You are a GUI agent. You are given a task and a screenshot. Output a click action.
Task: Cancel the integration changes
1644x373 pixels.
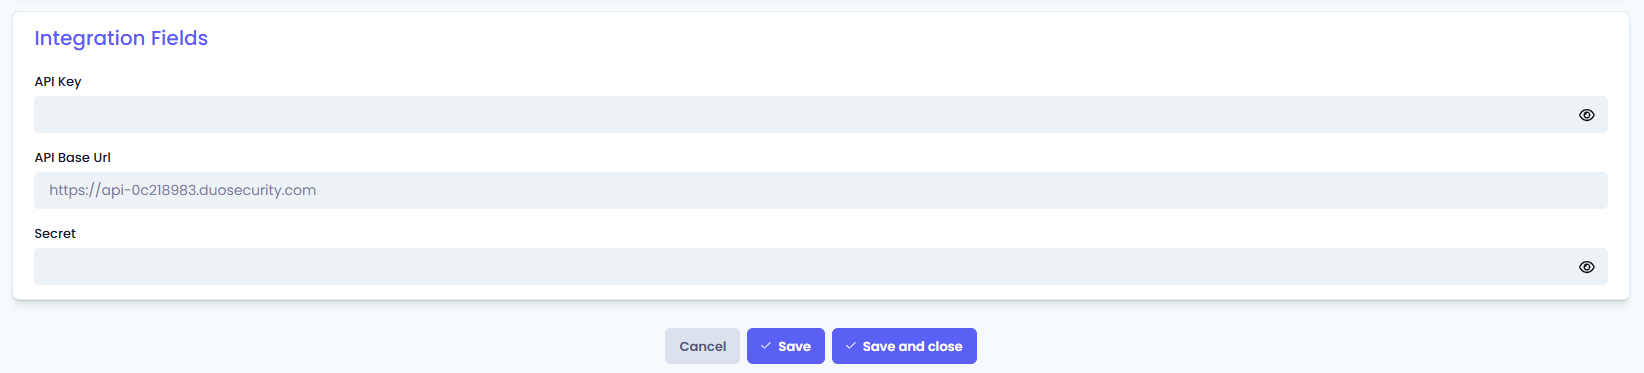[702, 346]
